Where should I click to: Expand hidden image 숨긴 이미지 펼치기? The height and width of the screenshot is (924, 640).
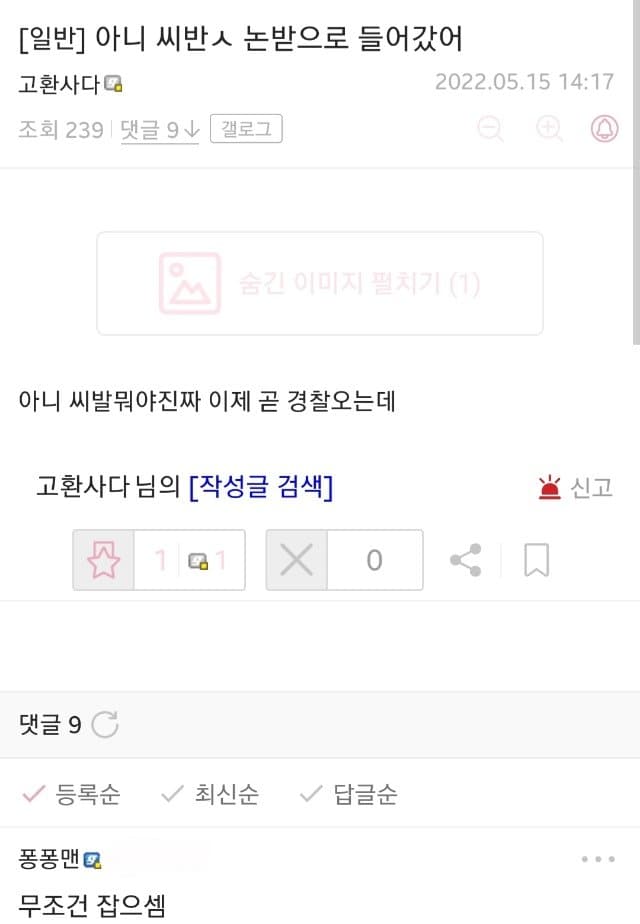(320, 283)
